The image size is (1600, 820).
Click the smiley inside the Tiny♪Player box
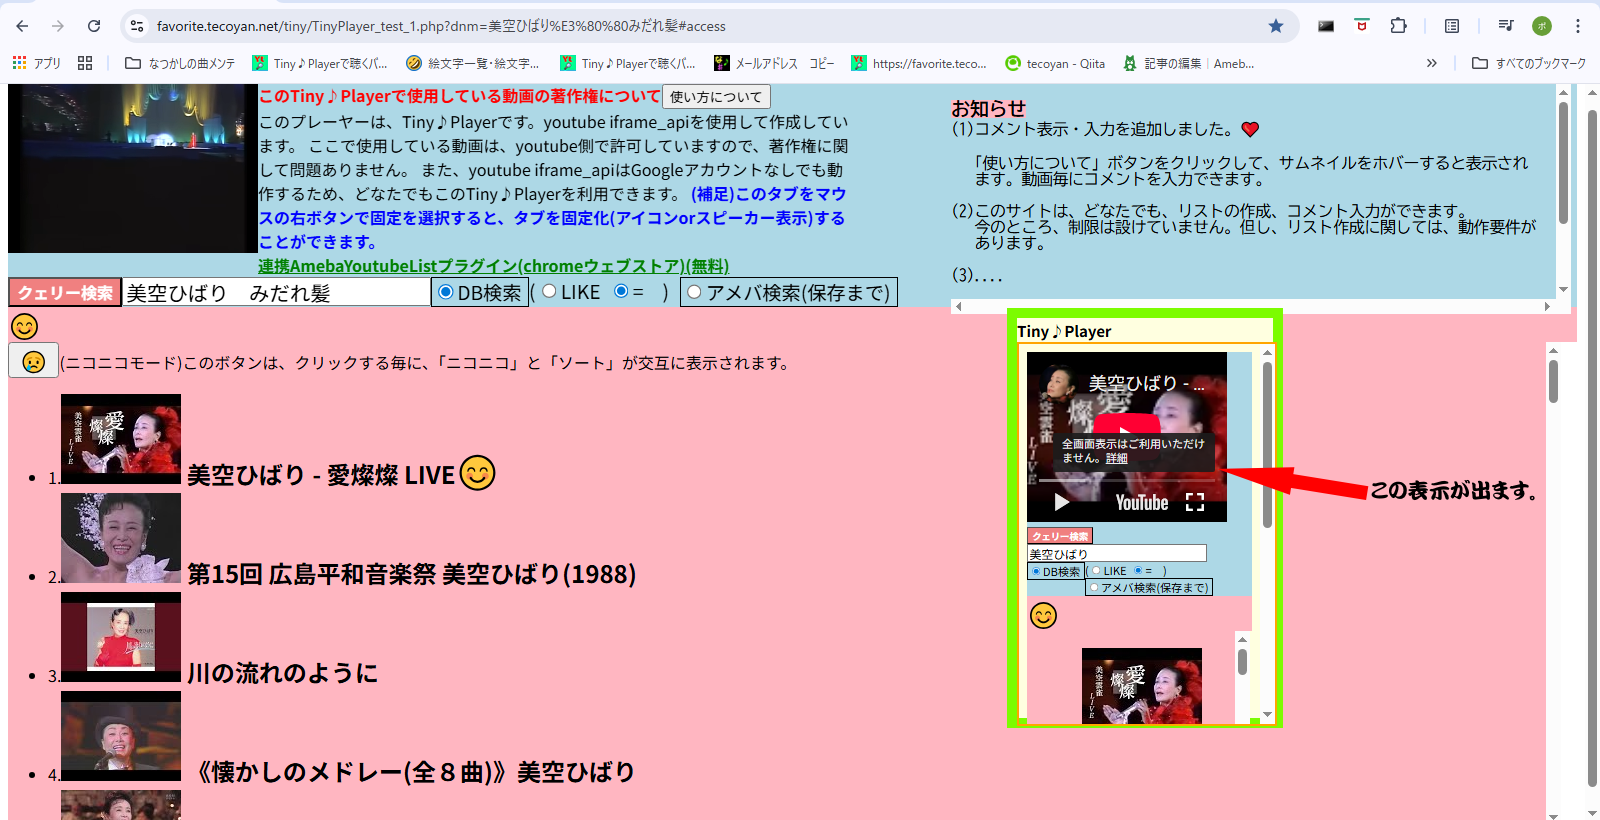click(1043, 615)
